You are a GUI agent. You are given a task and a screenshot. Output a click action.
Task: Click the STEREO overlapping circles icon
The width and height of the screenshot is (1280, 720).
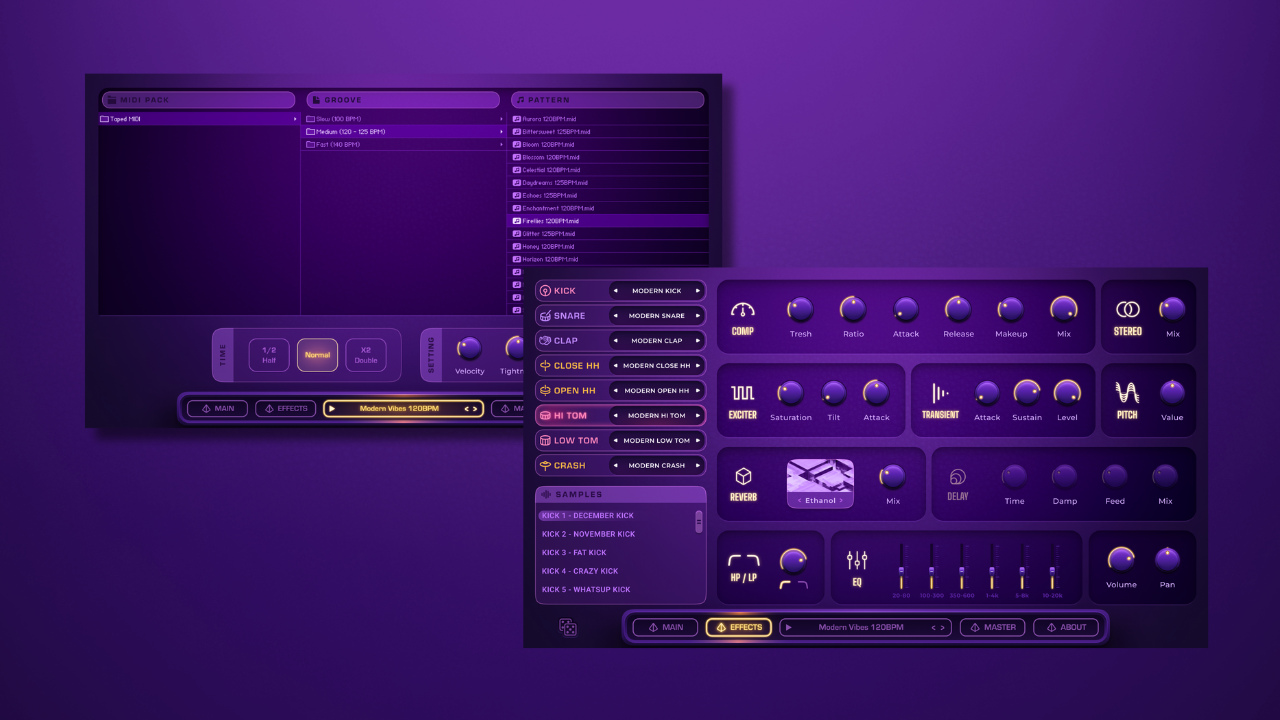click(x=1127, y=310)
